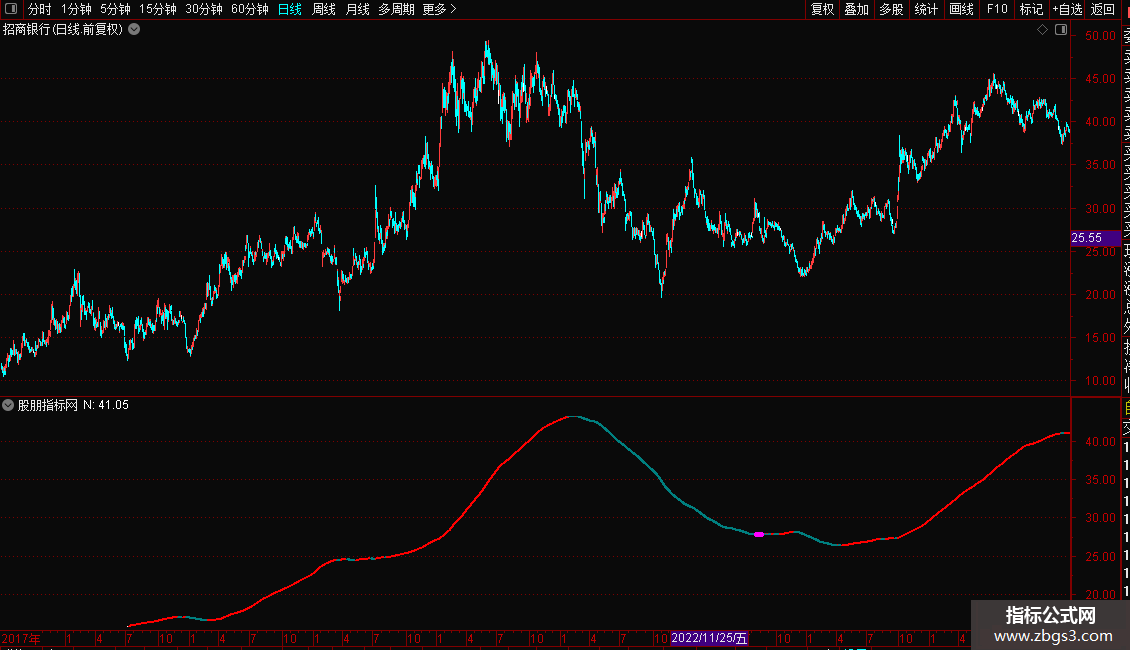Switch to 月线 monthly chart
The image size is (1130, 650).
(x=357, y=9)
